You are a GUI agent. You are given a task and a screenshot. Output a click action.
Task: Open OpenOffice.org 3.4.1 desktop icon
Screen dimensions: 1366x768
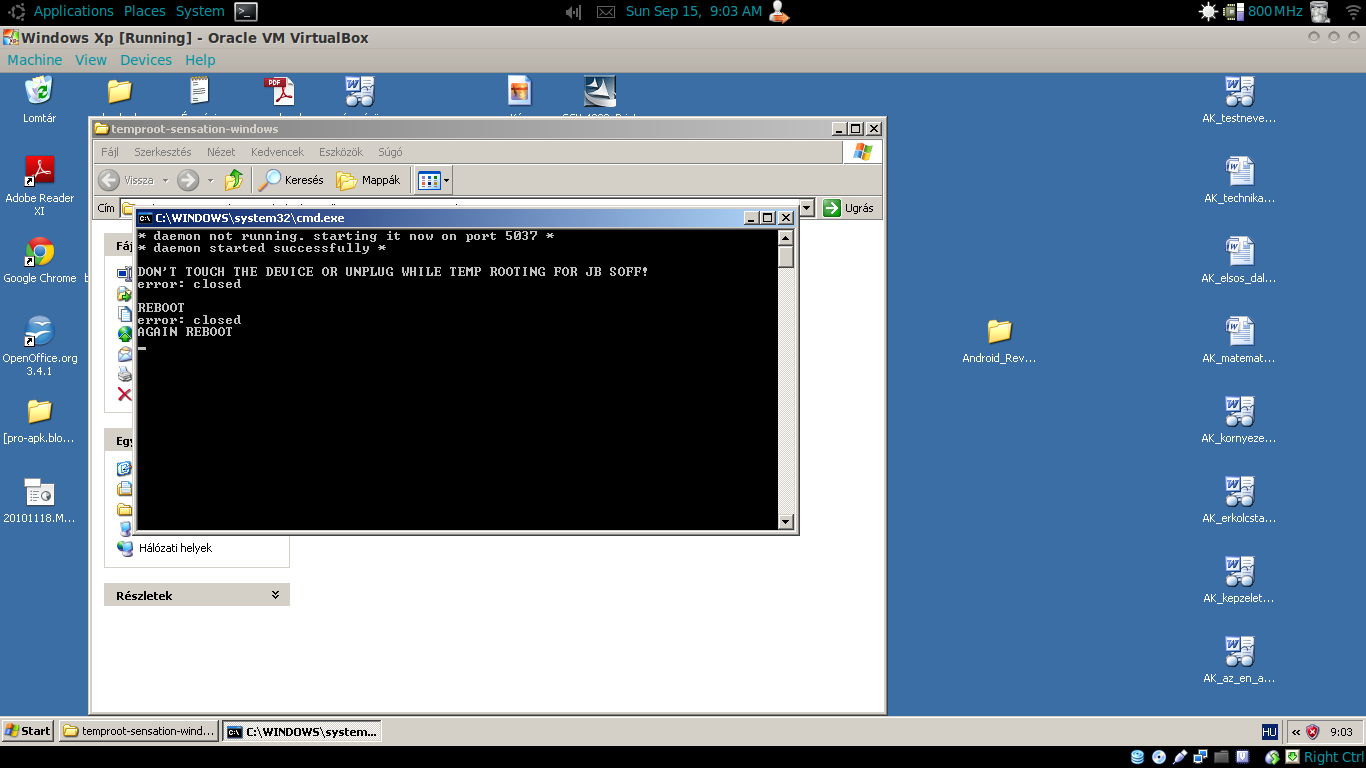pyautogui.click(x=39, y=331)
